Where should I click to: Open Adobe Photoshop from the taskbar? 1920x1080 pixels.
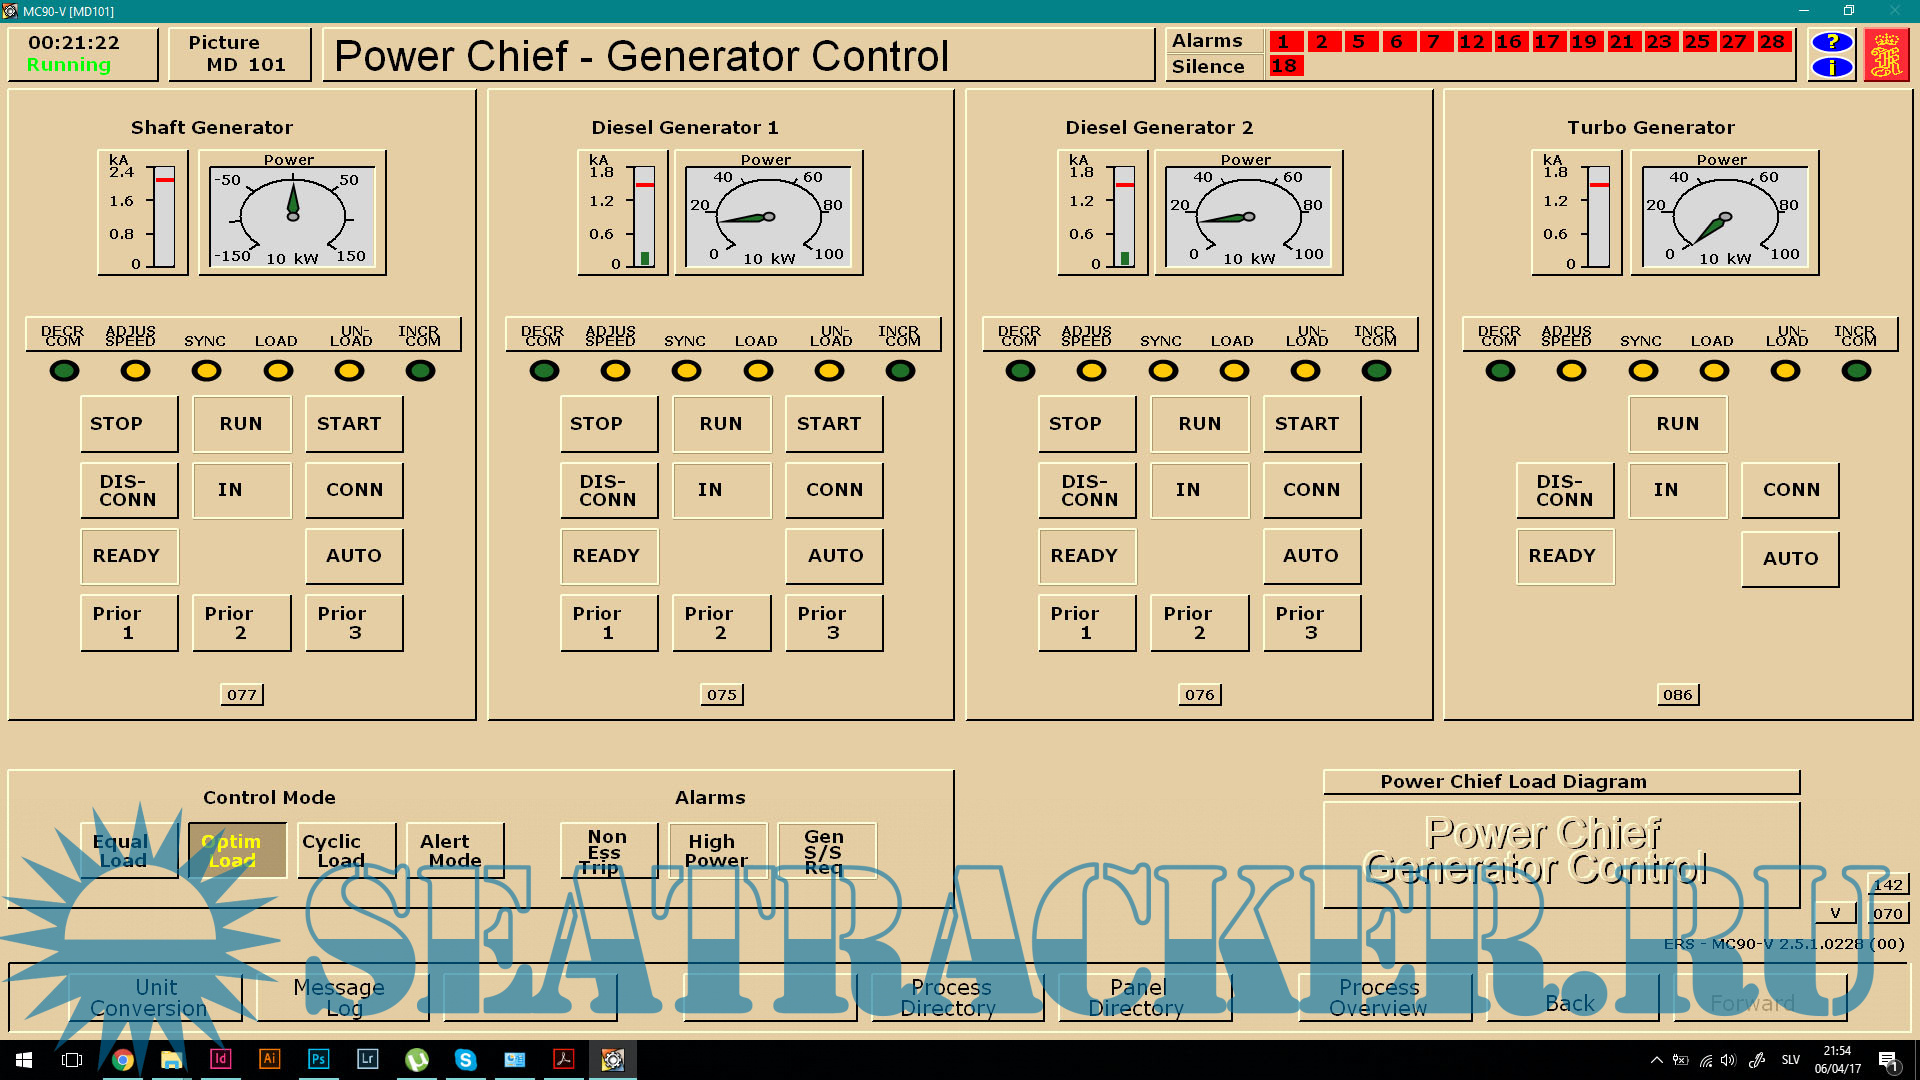pos(318,1059)
